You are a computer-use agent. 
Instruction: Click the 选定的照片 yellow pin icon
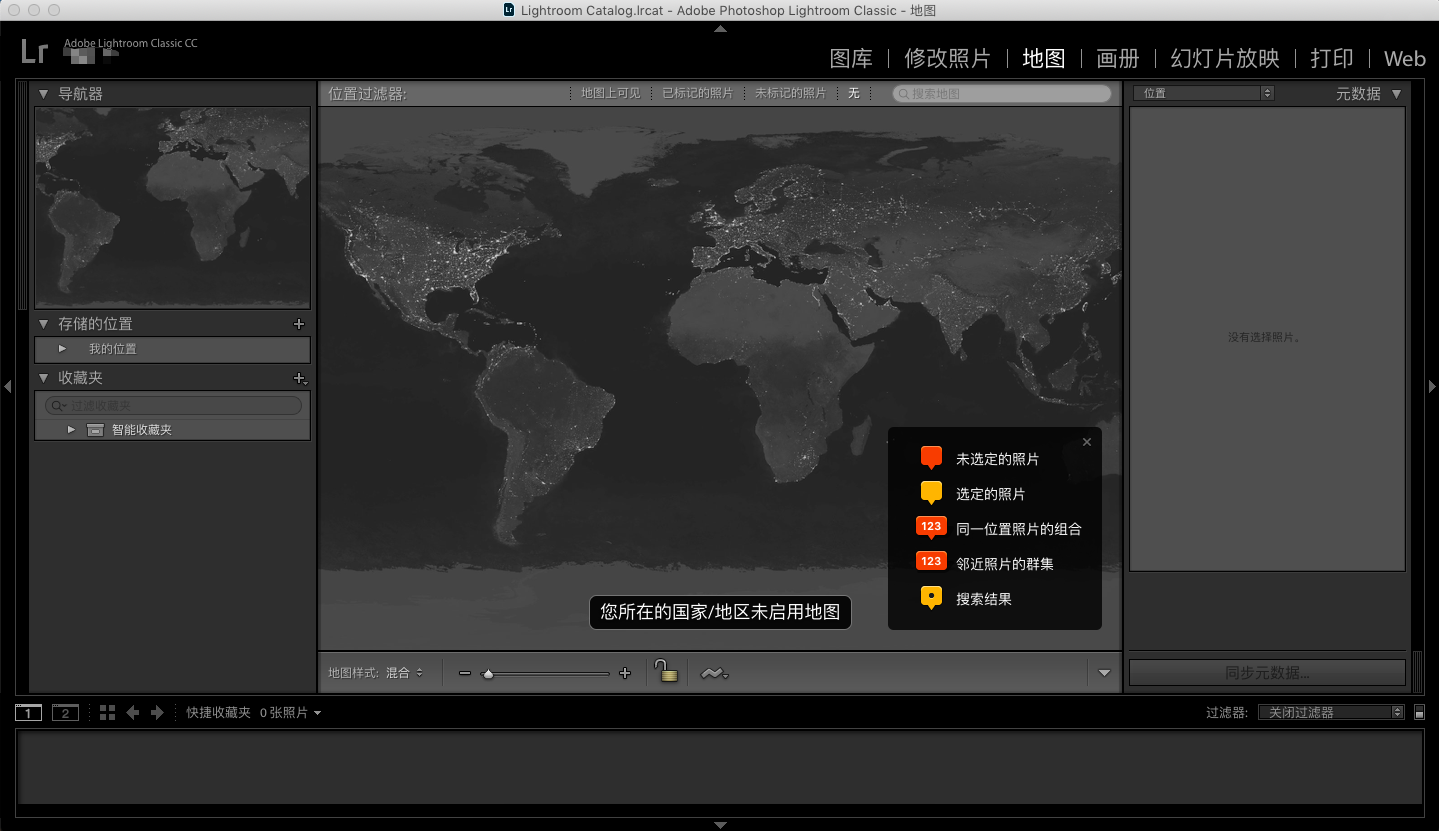[931, 494]
